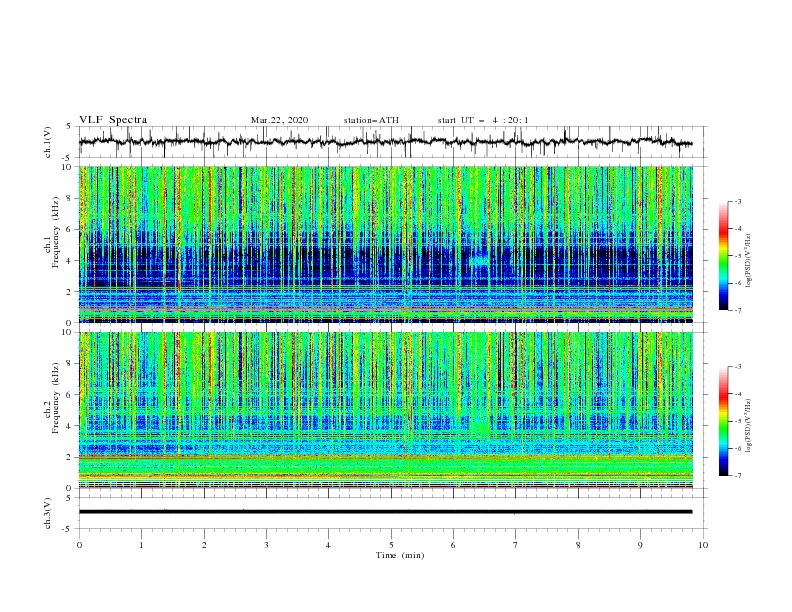Click the ch.3(V) flat waveform trace
This screenshot has width=792, height=612.
[x=386, y=512]
